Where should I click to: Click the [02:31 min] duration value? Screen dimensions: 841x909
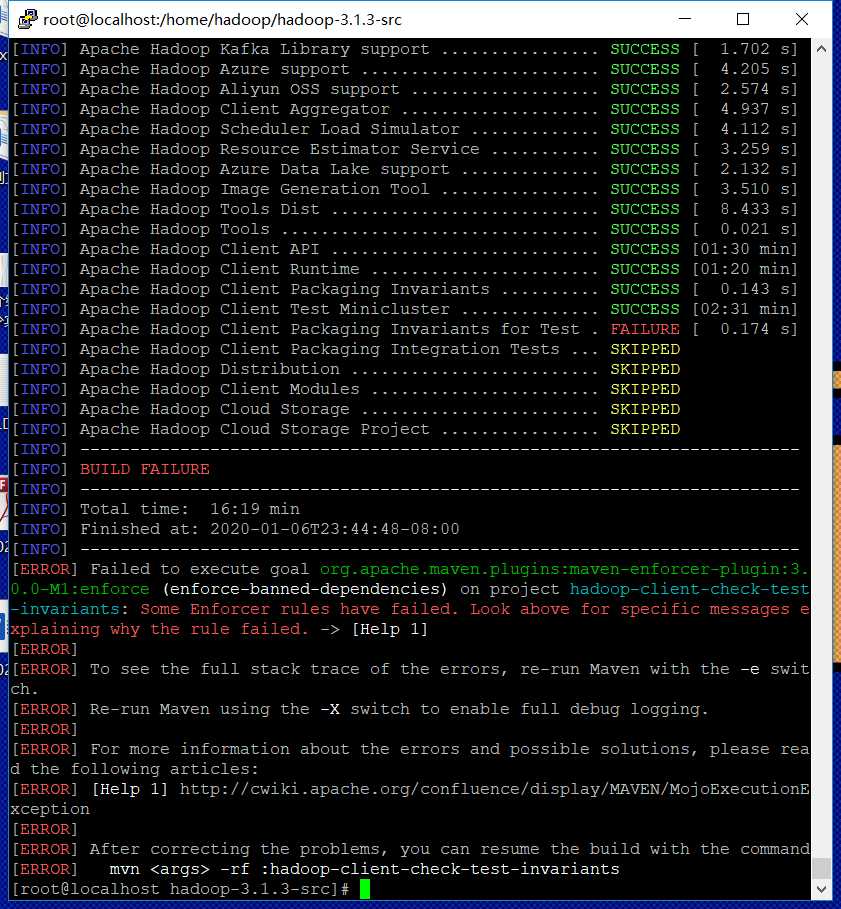[x=745, y=309]
